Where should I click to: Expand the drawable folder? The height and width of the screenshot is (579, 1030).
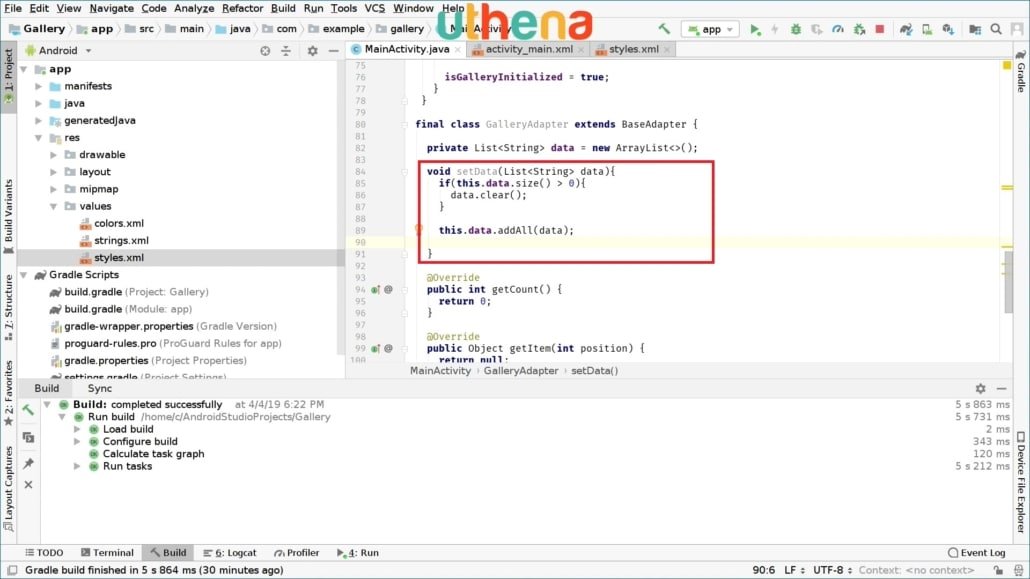pos(54,154)
